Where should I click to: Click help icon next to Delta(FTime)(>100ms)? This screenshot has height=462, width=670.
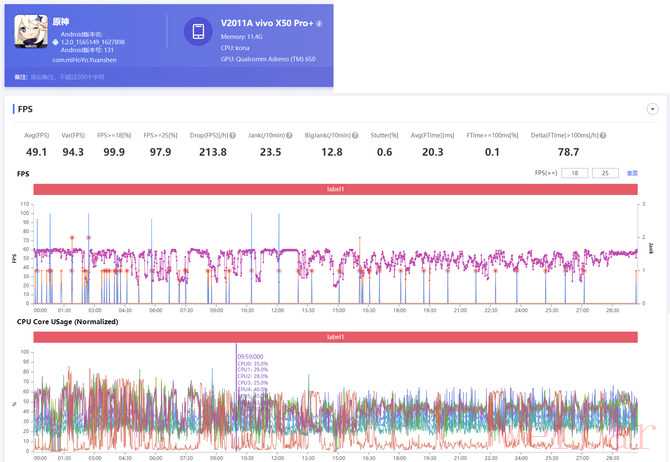604,135
